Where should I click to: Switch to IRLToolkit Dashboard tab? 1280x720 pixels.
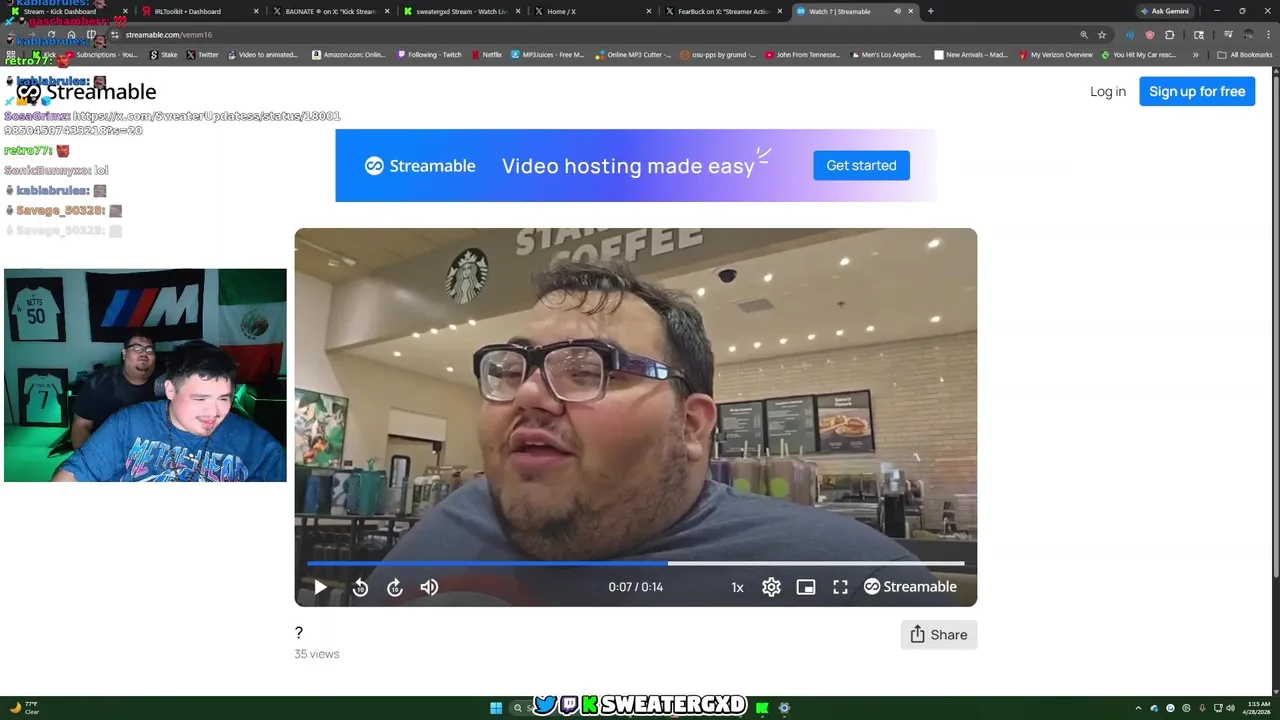click(x=198, y=11)
